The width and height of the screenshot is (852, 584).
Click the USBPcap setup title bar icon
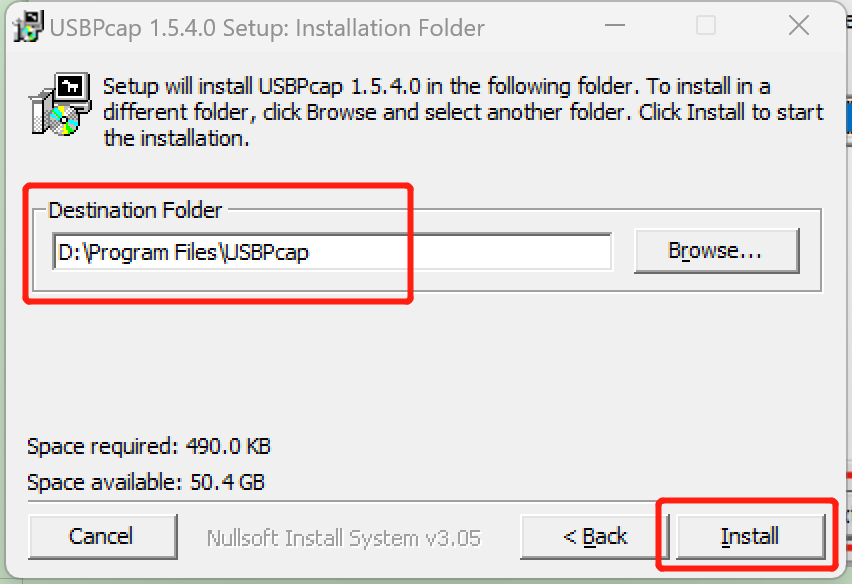[x=28, y=26]
